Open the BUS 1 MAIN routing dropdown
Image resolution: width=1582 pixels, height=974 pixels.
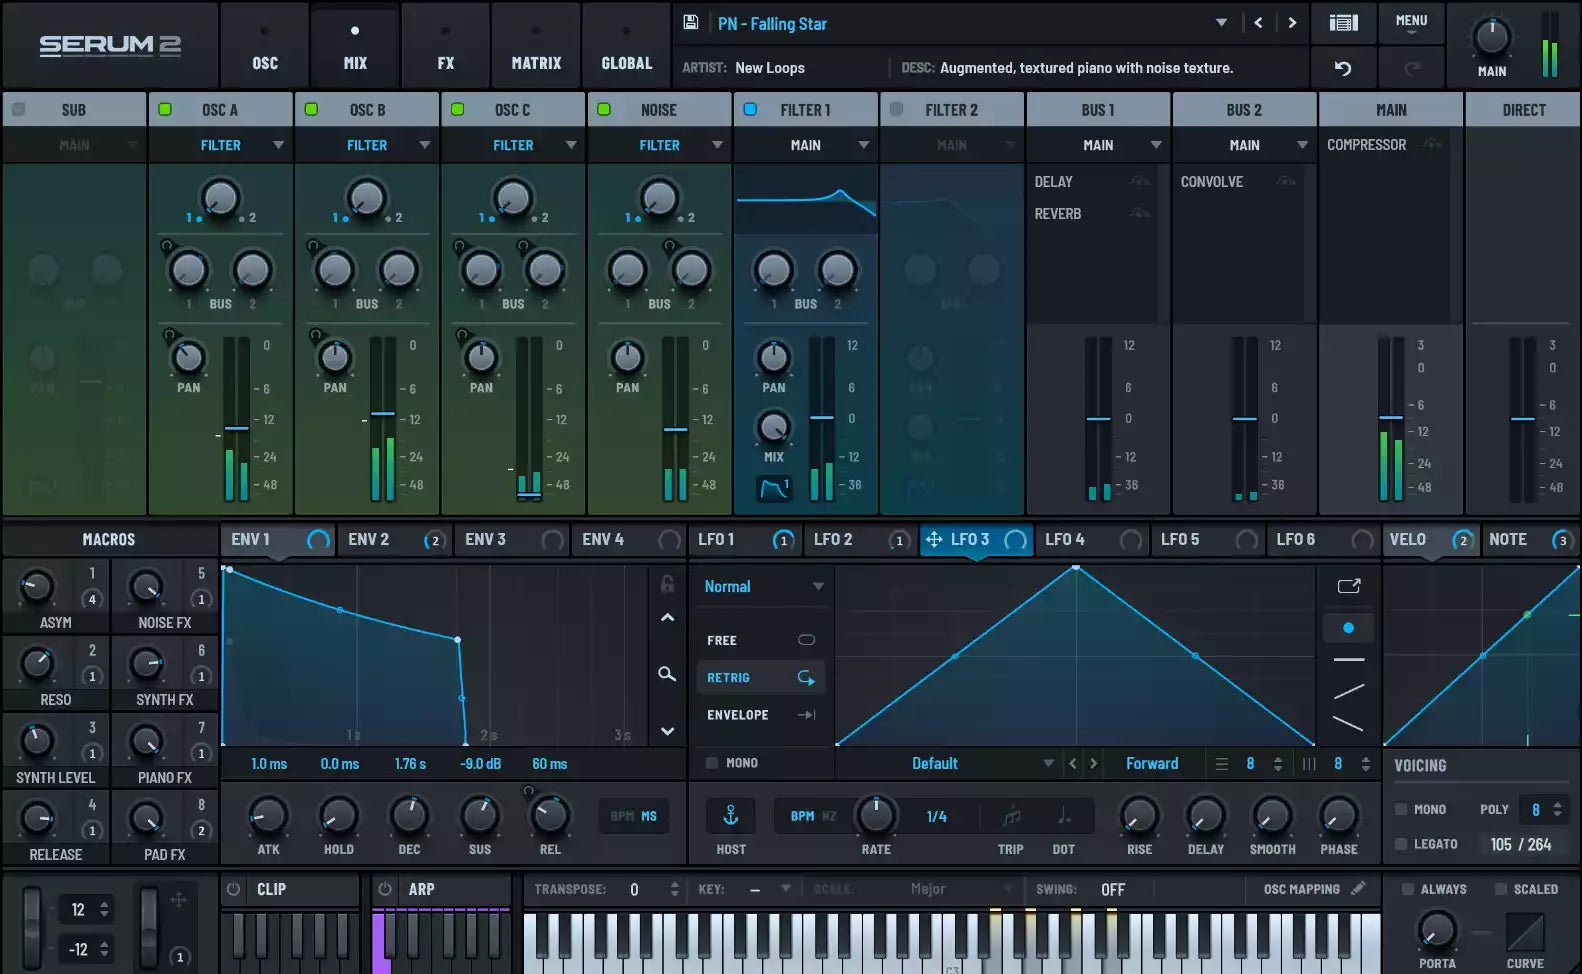click(1098, 145)
